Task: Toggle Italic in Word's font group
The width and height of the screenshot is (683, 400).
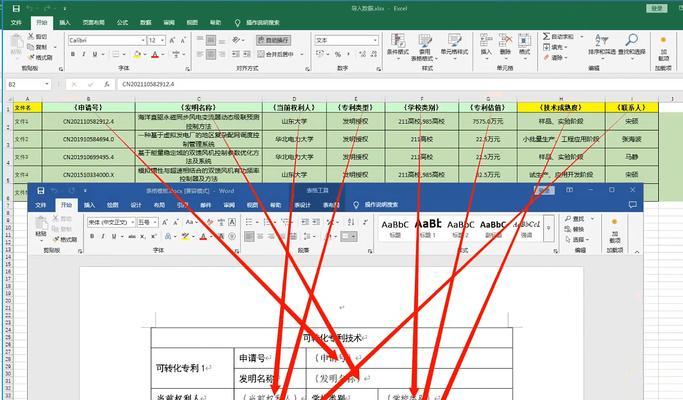Action: pos(103,236)
